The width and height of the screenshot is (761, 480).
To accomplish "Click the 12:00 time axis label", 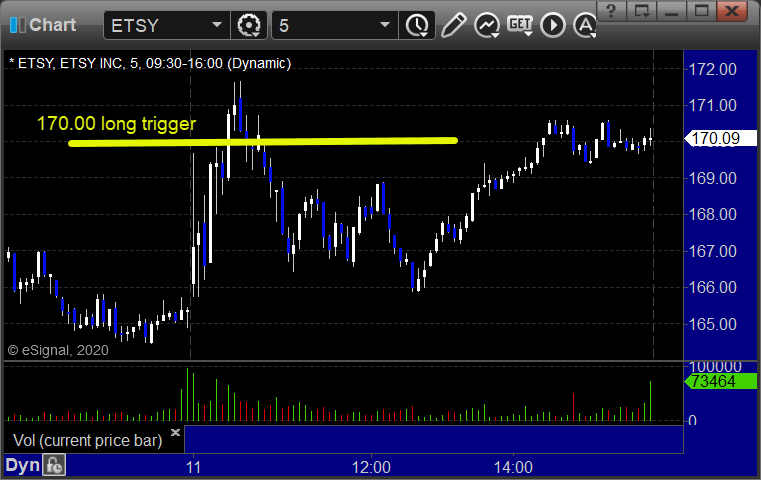I will tap(371, 467).
